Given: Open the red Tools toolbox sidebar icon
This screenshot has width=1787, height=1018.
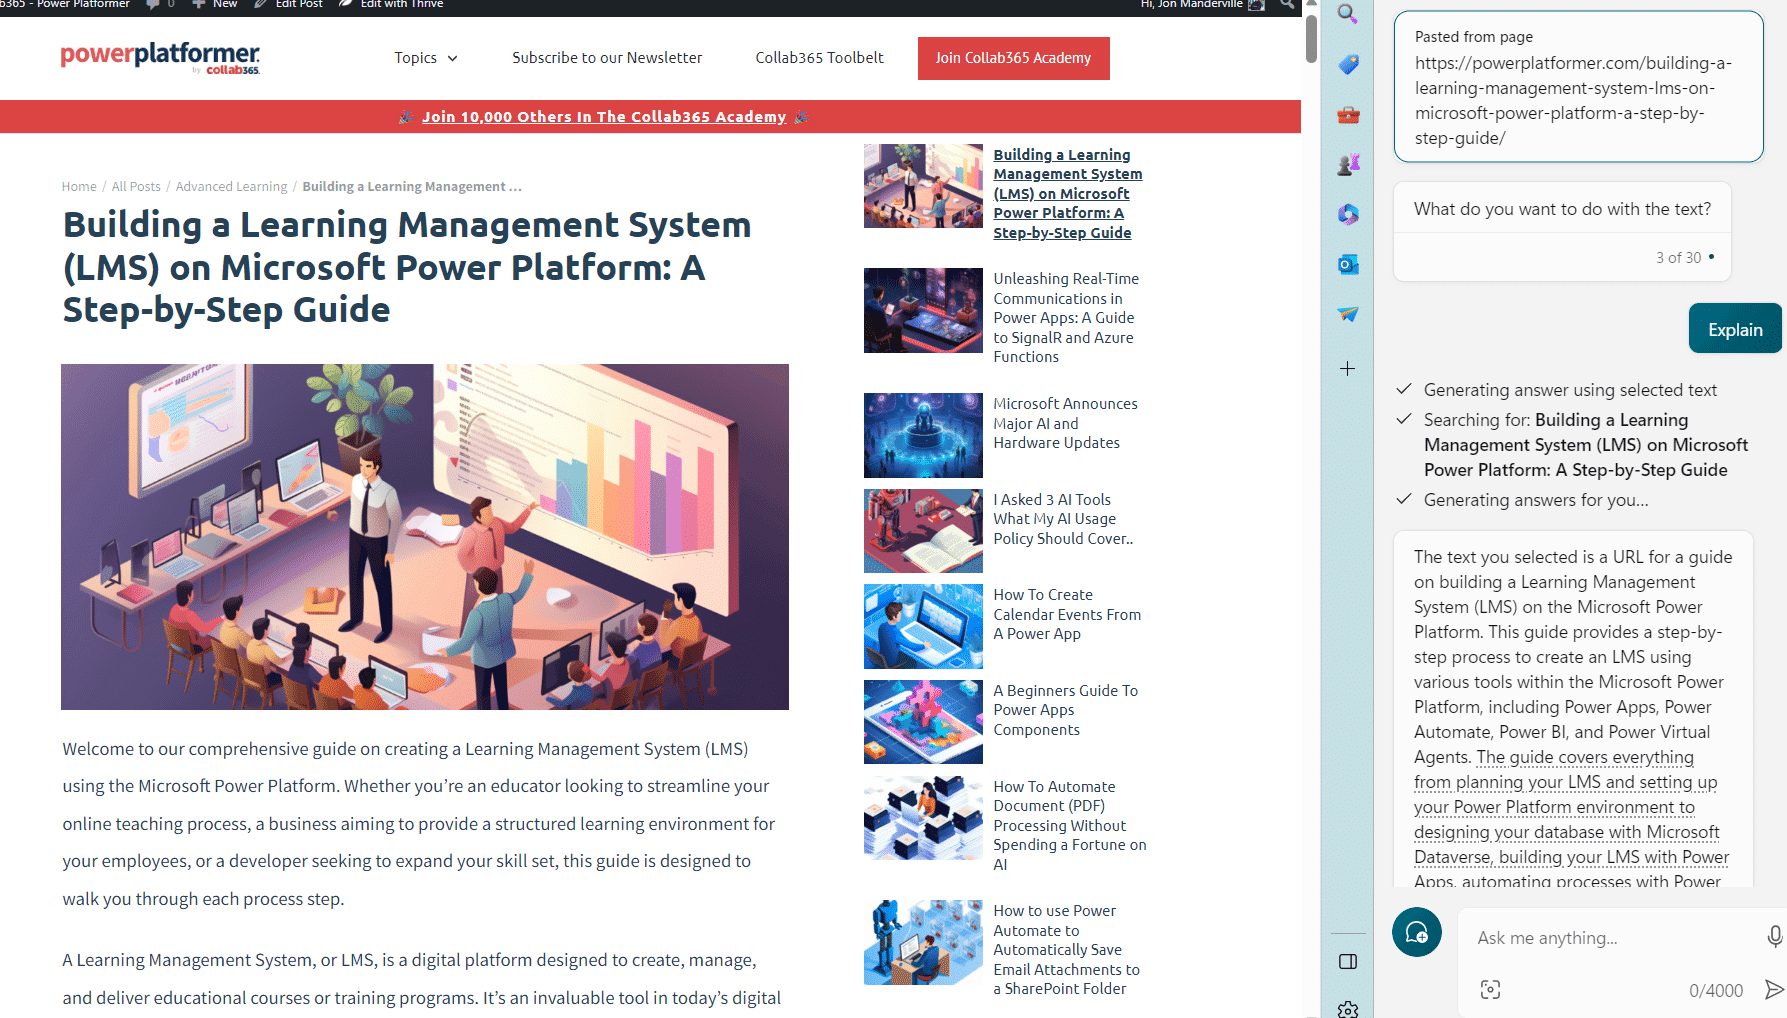Looking at the screenshot, I should point(1348,115).
